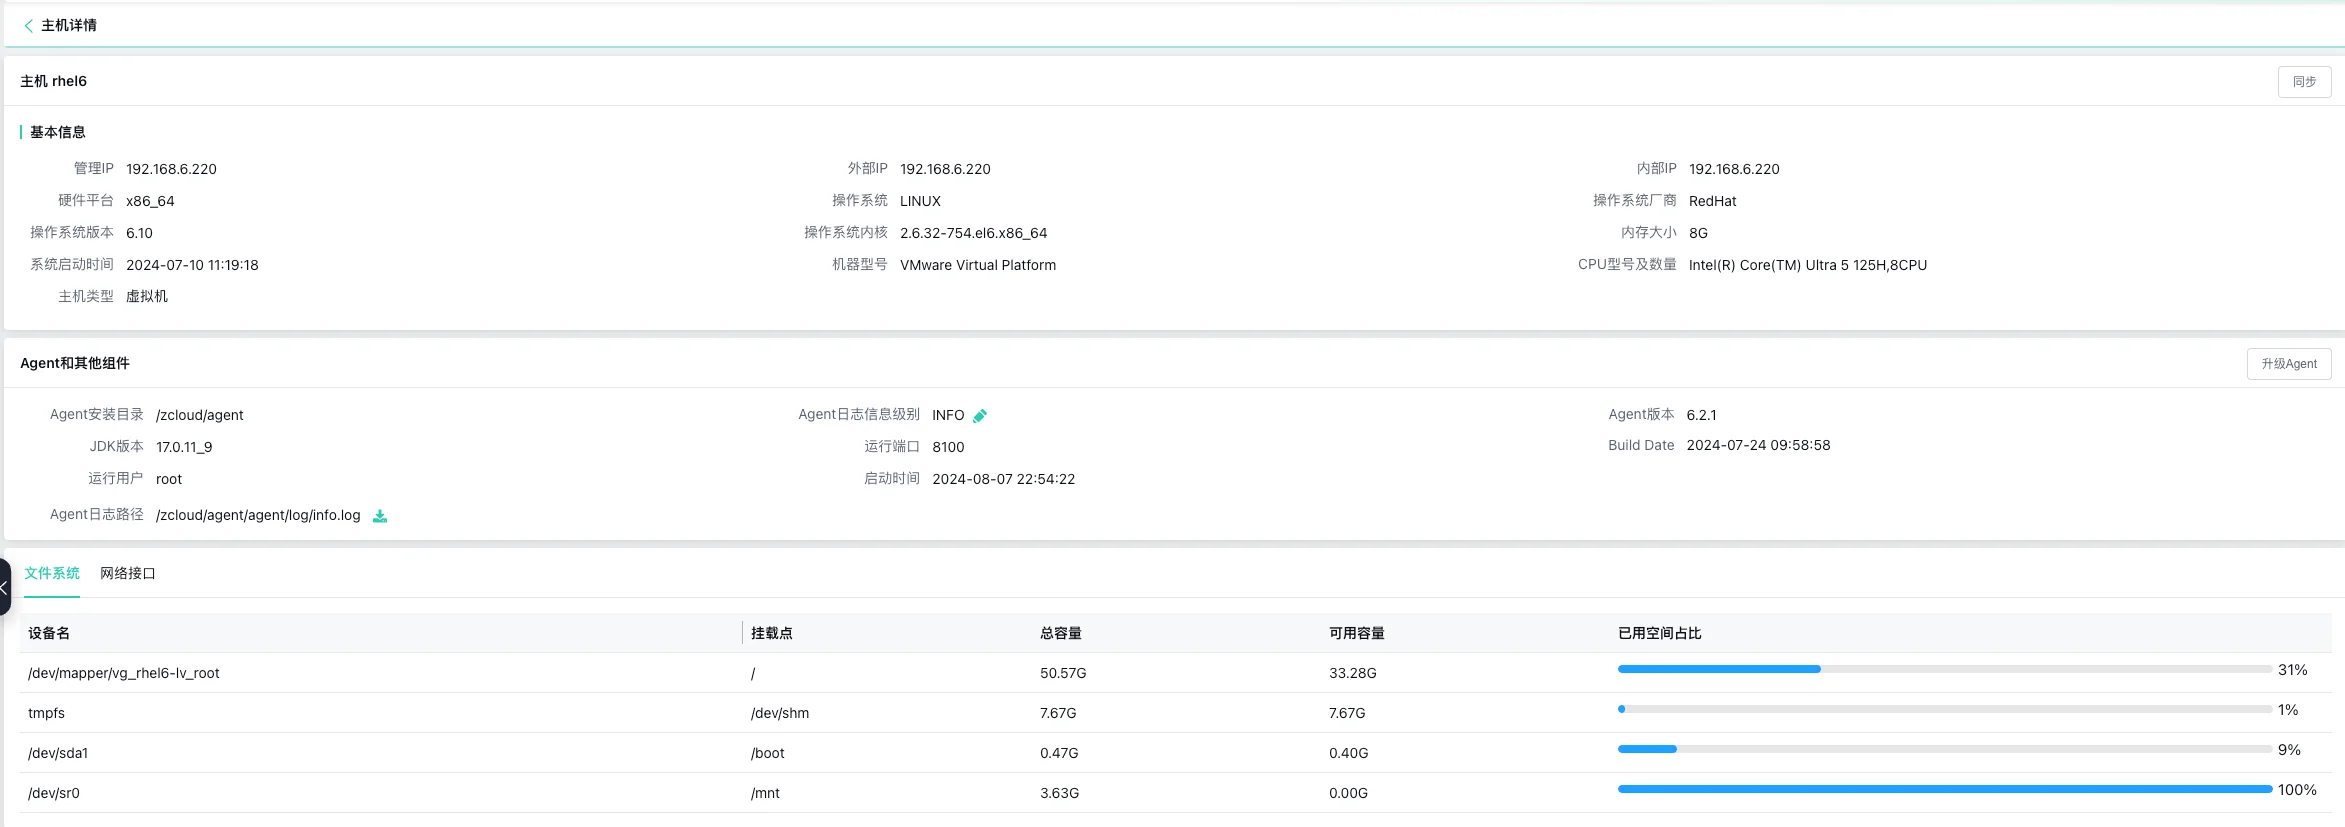Click the 设备名 column header
Image resolution: width=2345 pixels, height=827 pixels.
[x=49, y=633]
